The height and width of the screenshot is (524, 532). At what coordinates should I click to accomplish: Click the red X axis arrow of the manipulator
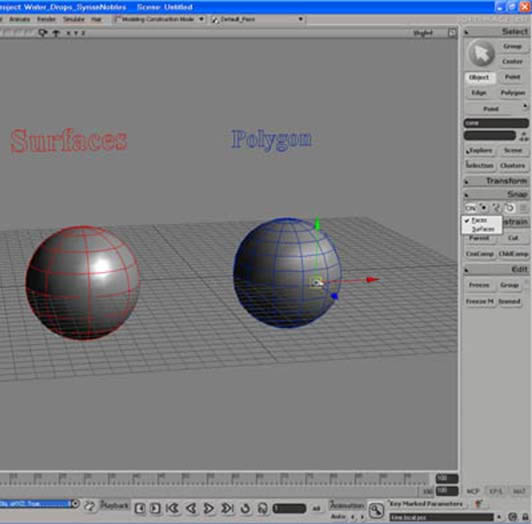(373, 280)
